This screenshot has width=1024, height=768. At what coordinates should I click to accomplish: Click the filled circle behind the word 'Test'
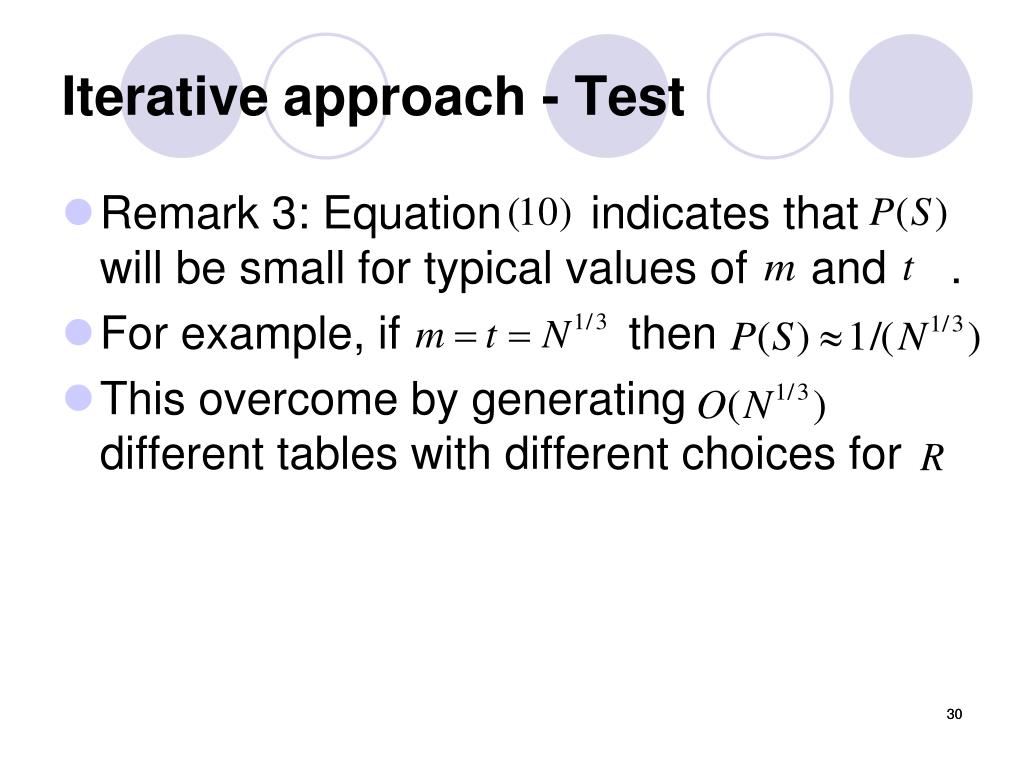click(607, 96)
